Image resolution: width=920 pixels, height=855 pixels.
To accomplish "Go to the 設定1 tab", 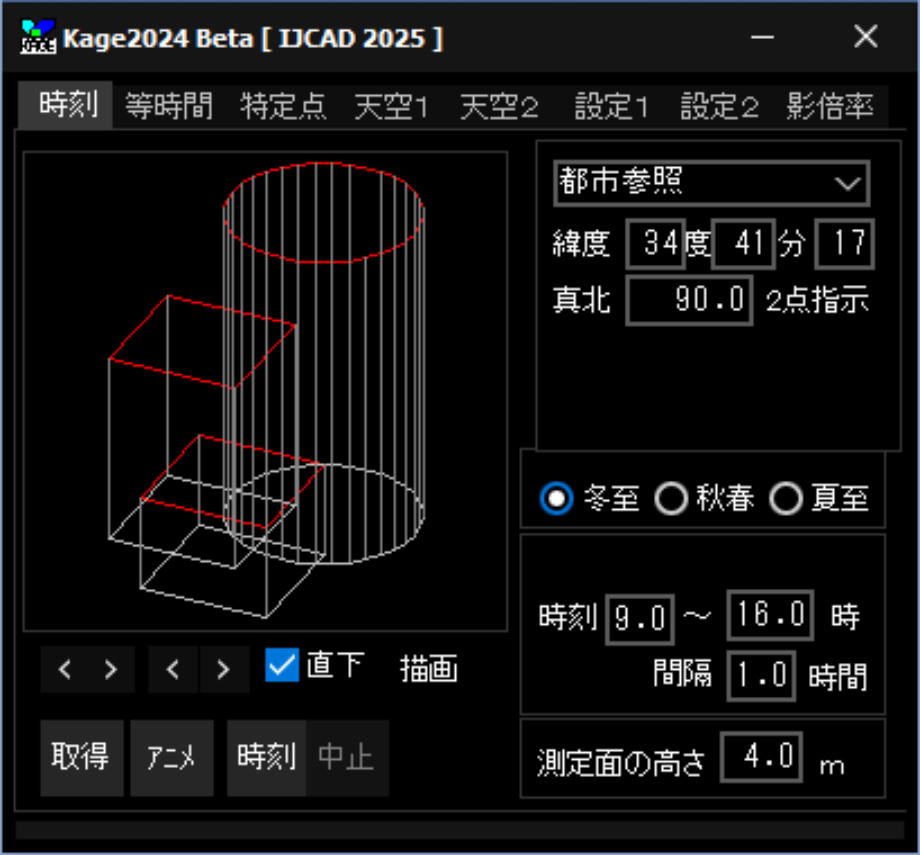I will coord(611,106).
